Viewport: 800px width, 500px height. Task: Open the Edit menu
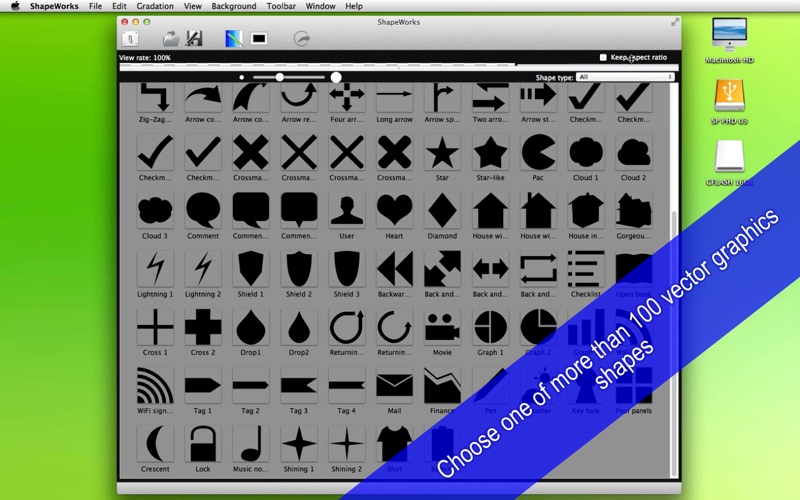tap(119, 6)
